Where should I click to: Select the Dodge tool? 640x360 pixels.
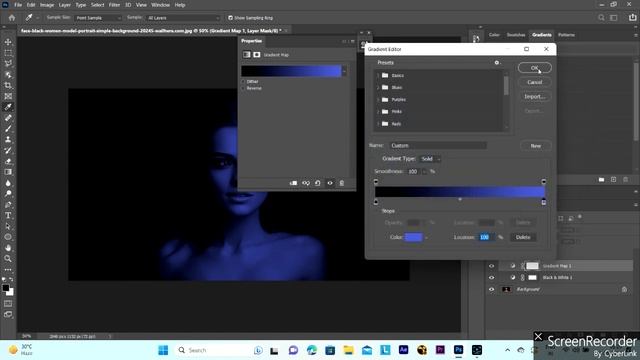tap(8, 193)
